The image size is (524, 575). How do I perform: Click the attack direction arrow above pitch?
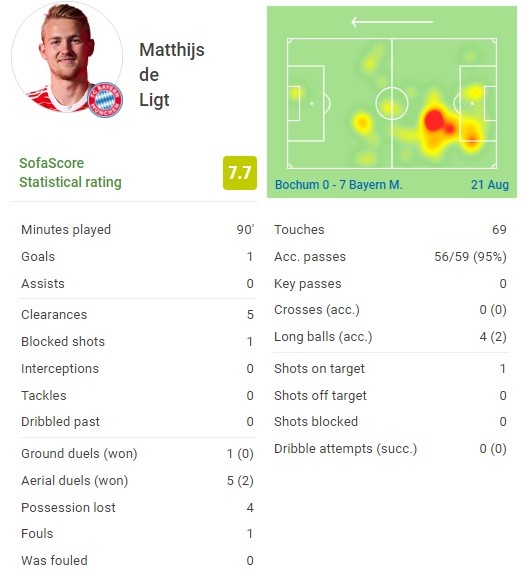tap(392, 22)
